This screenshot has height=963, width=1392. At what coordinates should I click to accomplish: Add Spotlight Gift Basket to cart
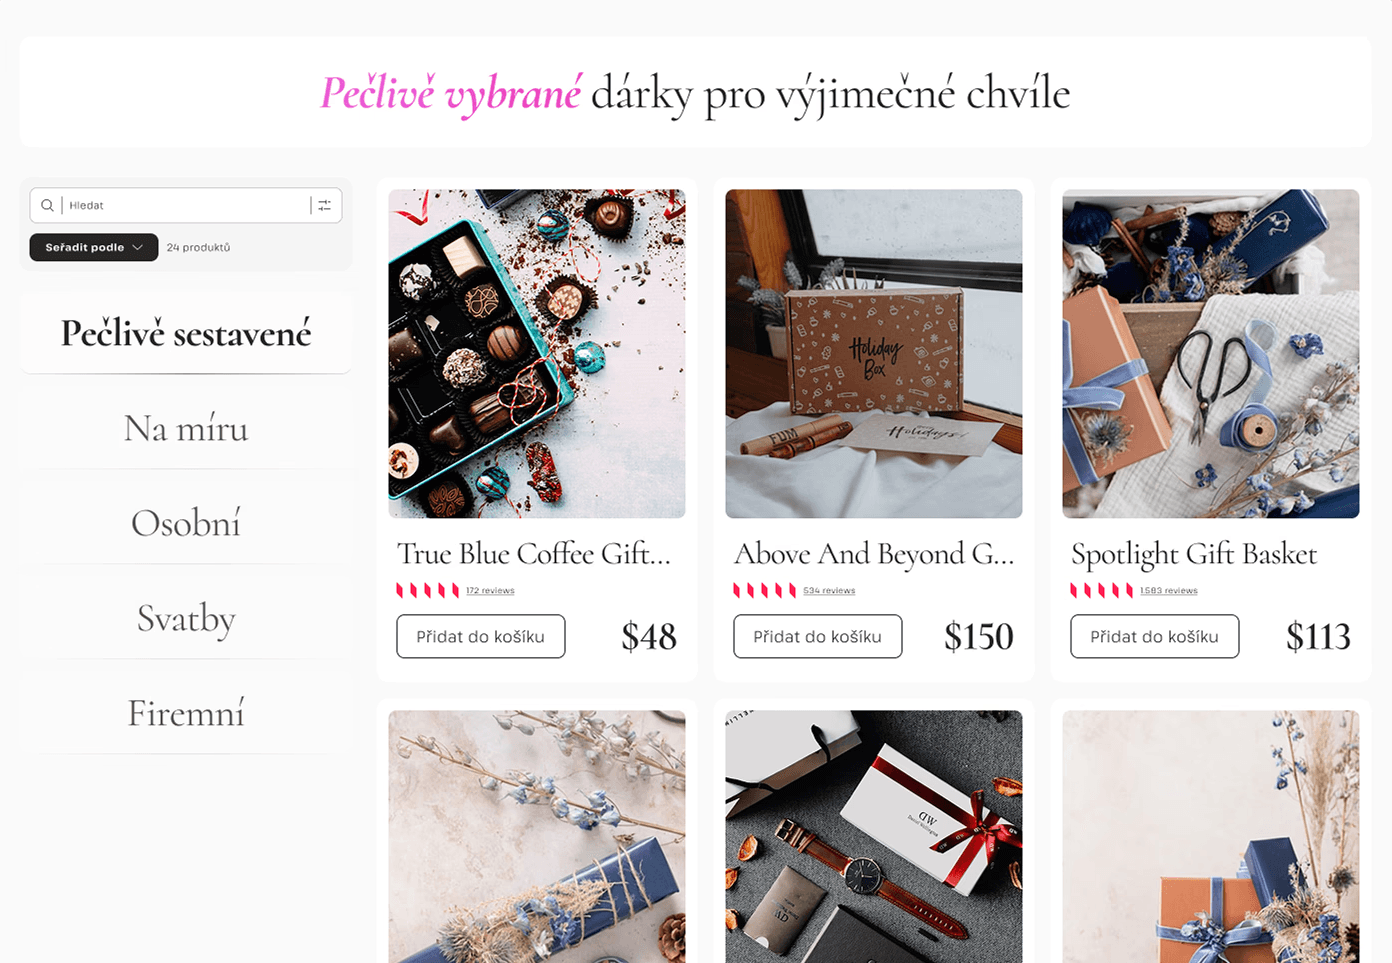(1155, 636)
